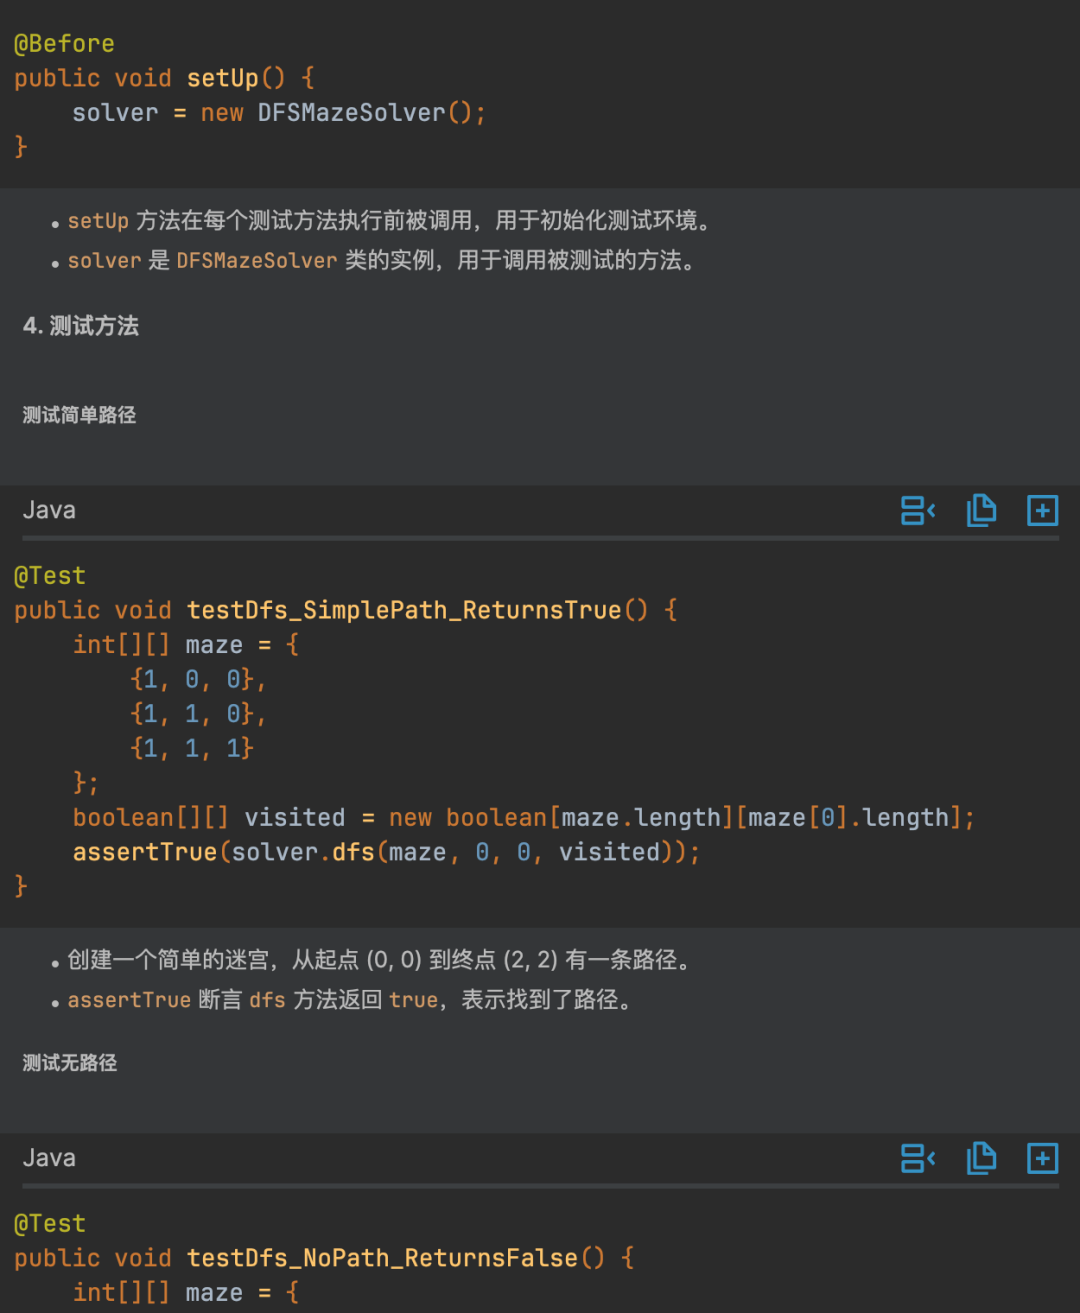Click the subheading '测试简单路径'
This screenshot has width=1080, height=1313.
pos(79,415)
